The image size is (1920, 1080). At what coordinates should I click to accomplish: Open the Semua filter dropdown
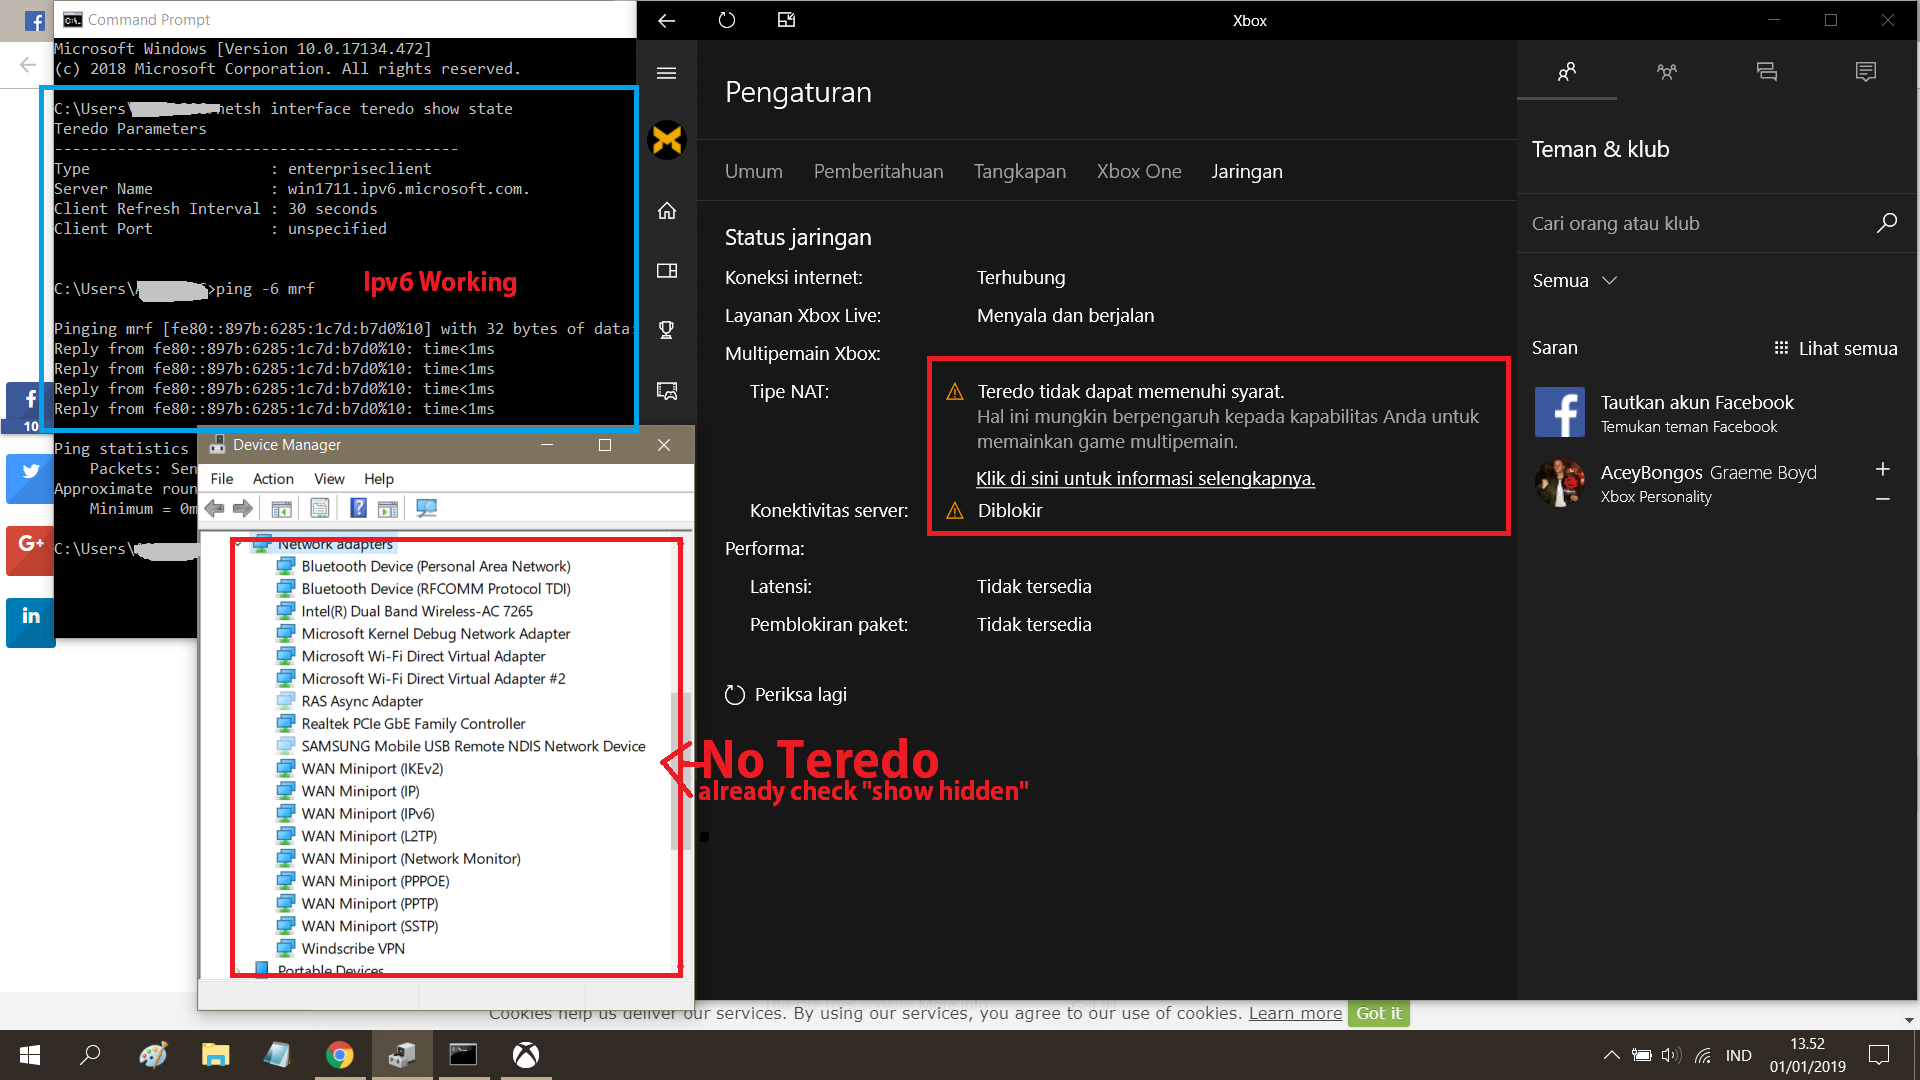1575,281
